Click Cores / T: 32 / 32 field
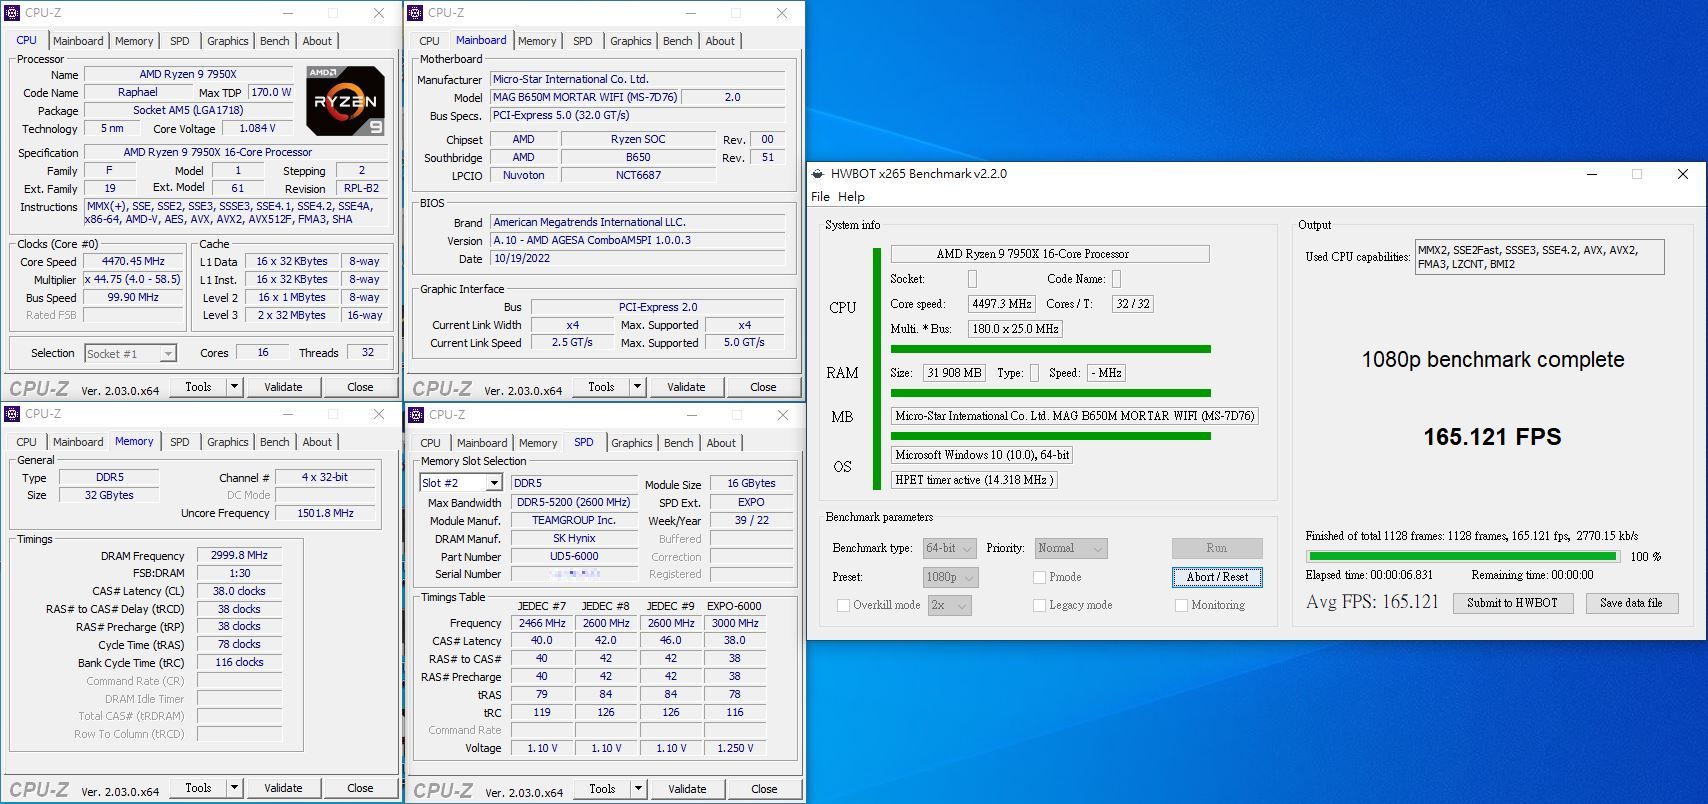Image resolution: width=1708 pixels, height=804 pixels. (x=1133, y=304)
